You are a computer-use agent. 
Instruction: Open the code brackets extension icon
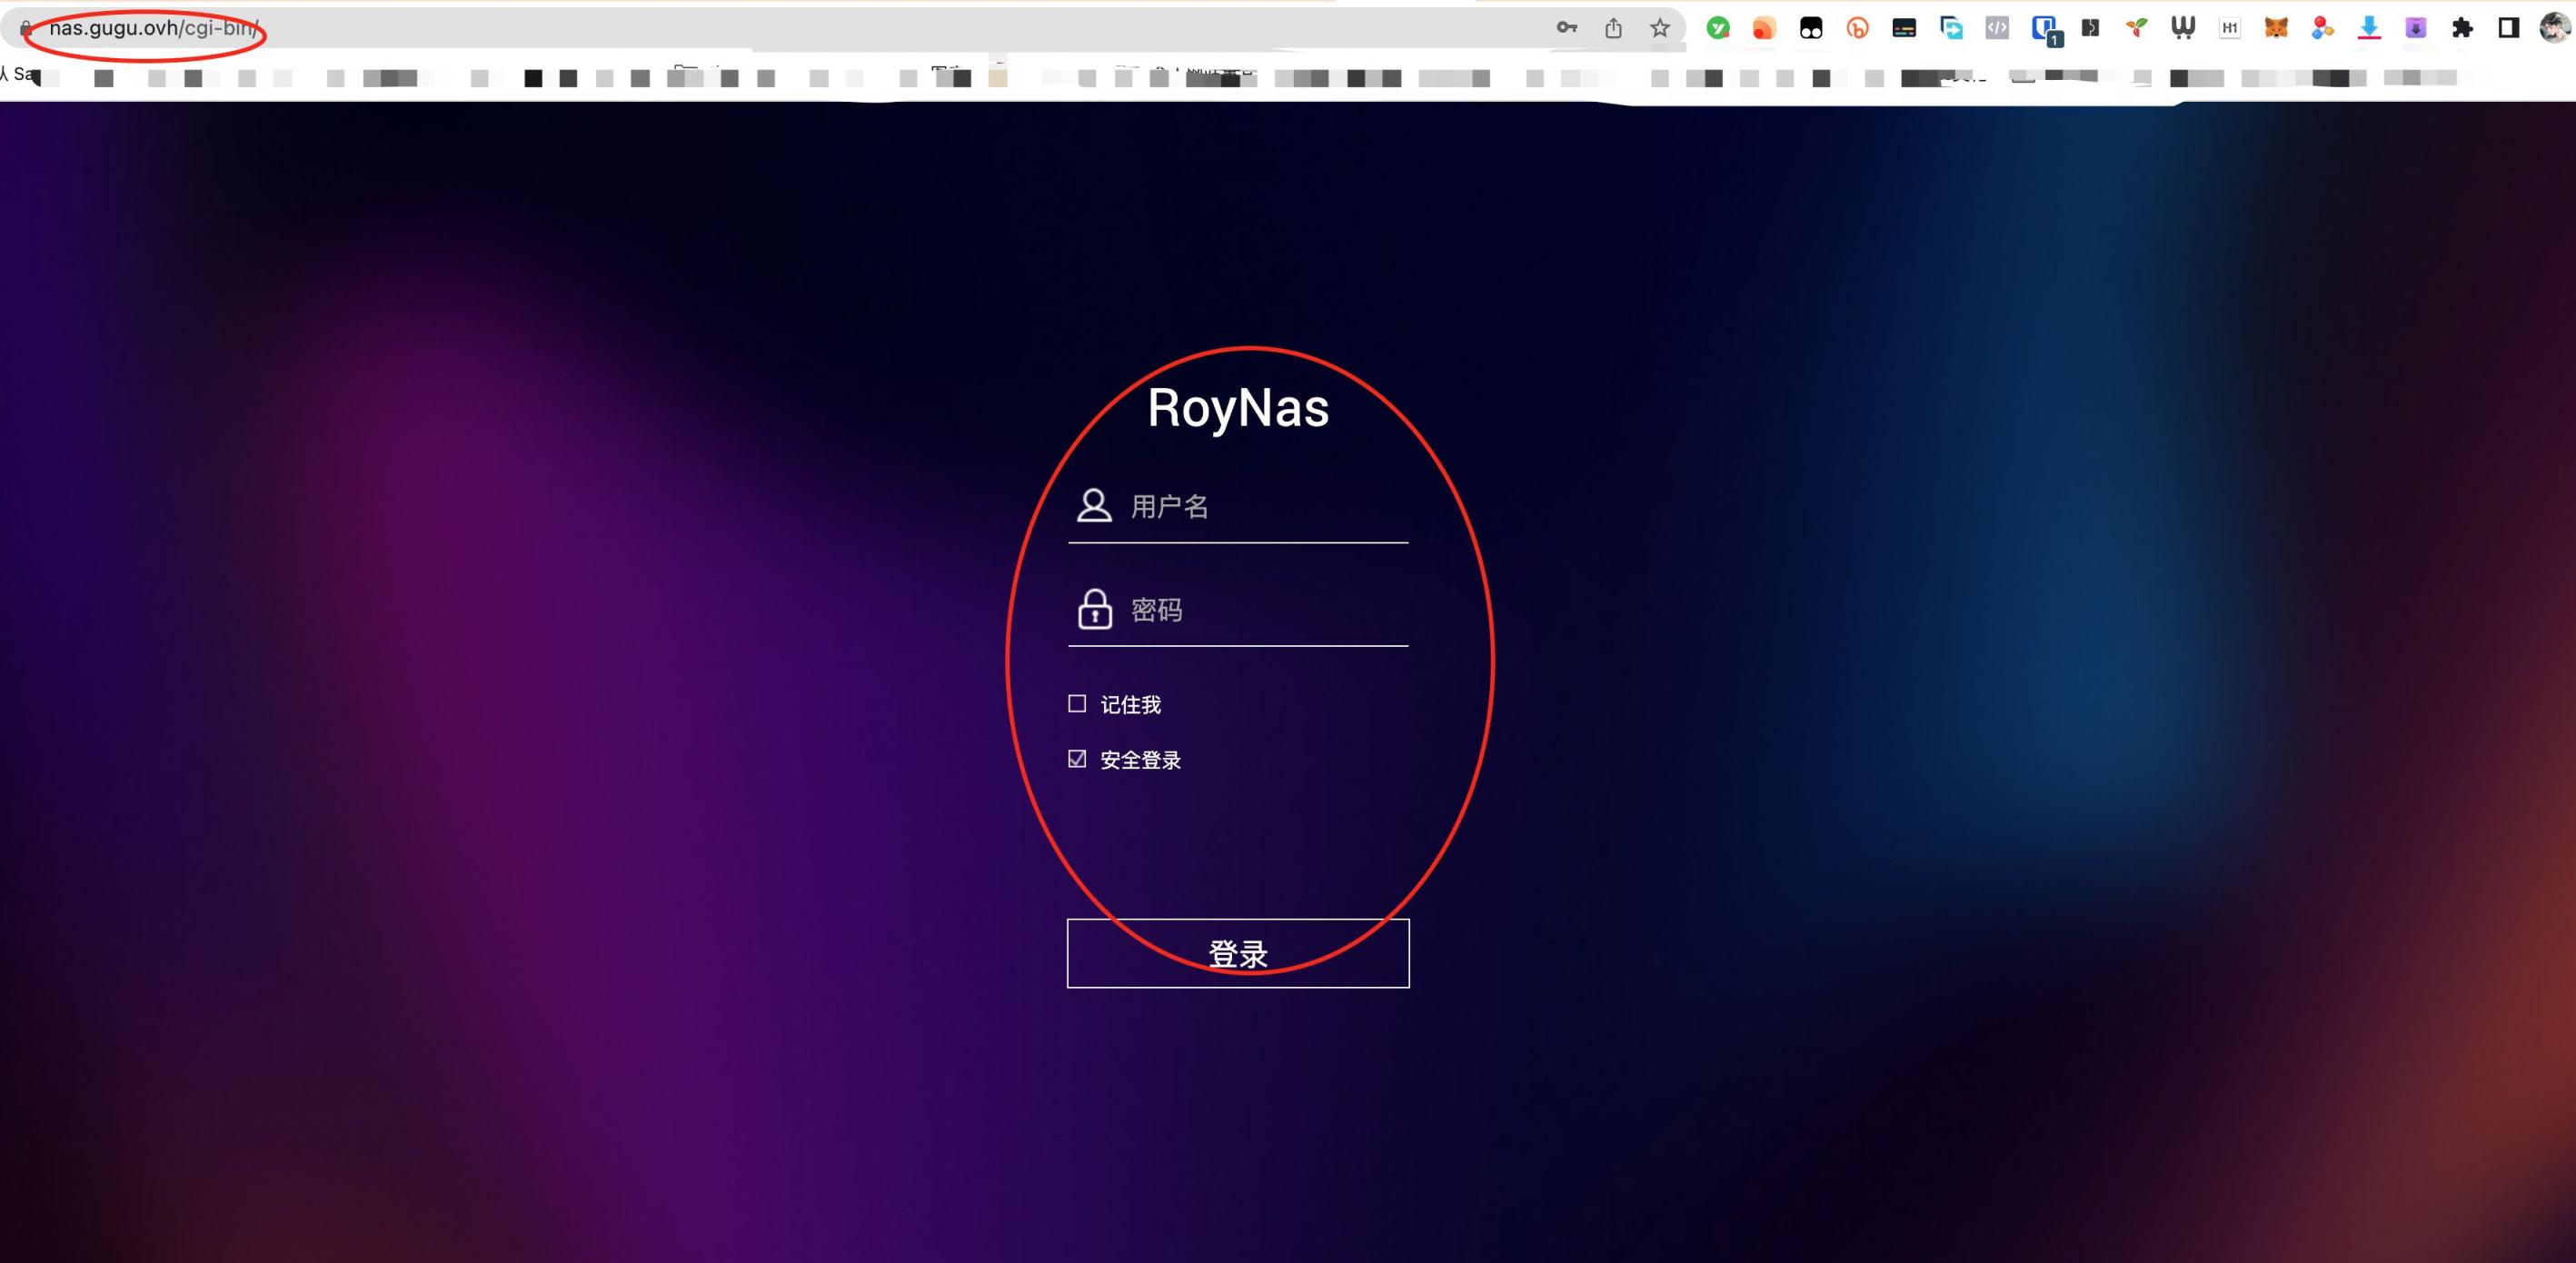pyautogui.click(x=1997, y=28)
